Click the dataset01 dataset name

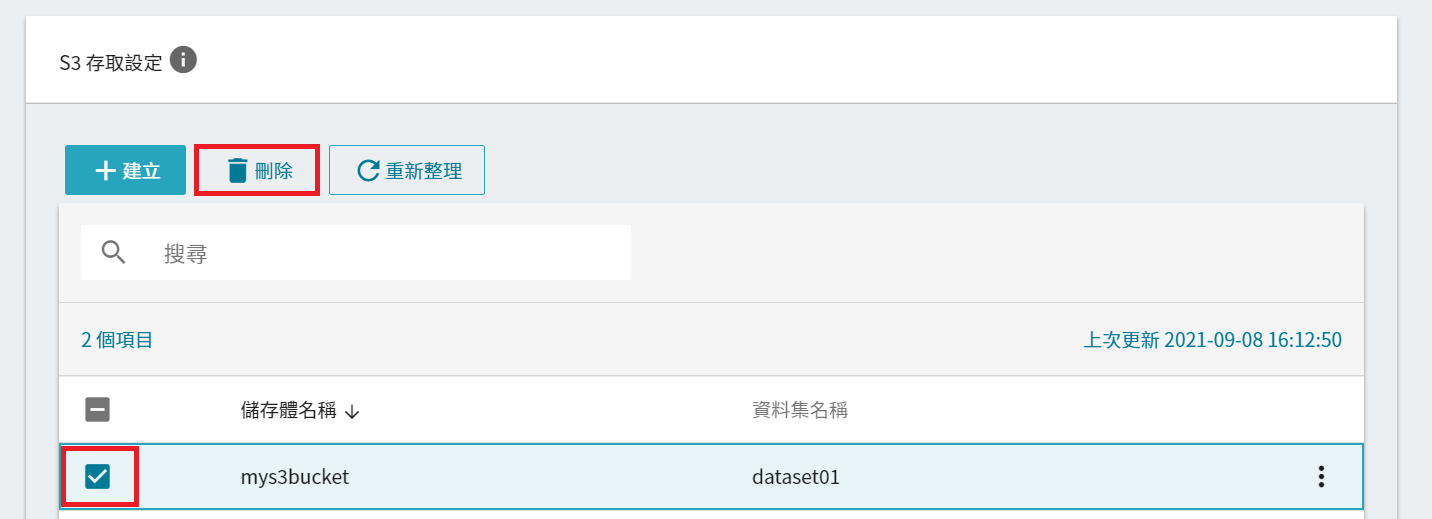pyautogui.click(x=796, y=477)
